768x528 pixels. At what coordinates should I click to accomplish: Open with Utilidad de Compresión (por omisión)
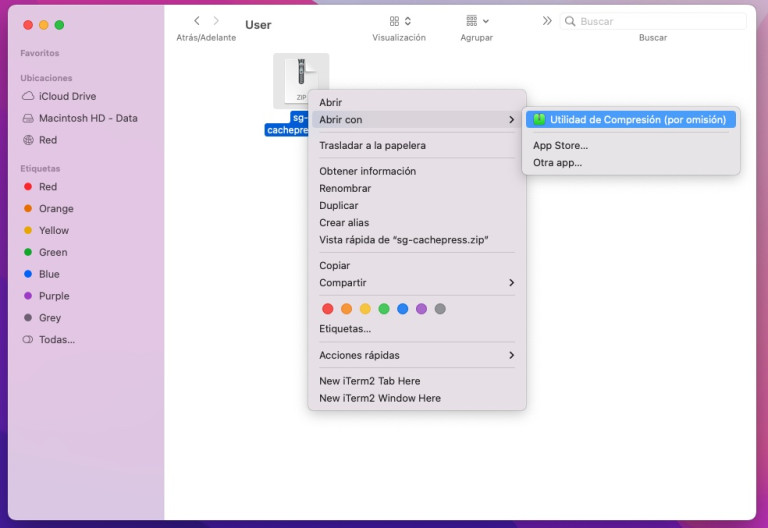(631, 120)
